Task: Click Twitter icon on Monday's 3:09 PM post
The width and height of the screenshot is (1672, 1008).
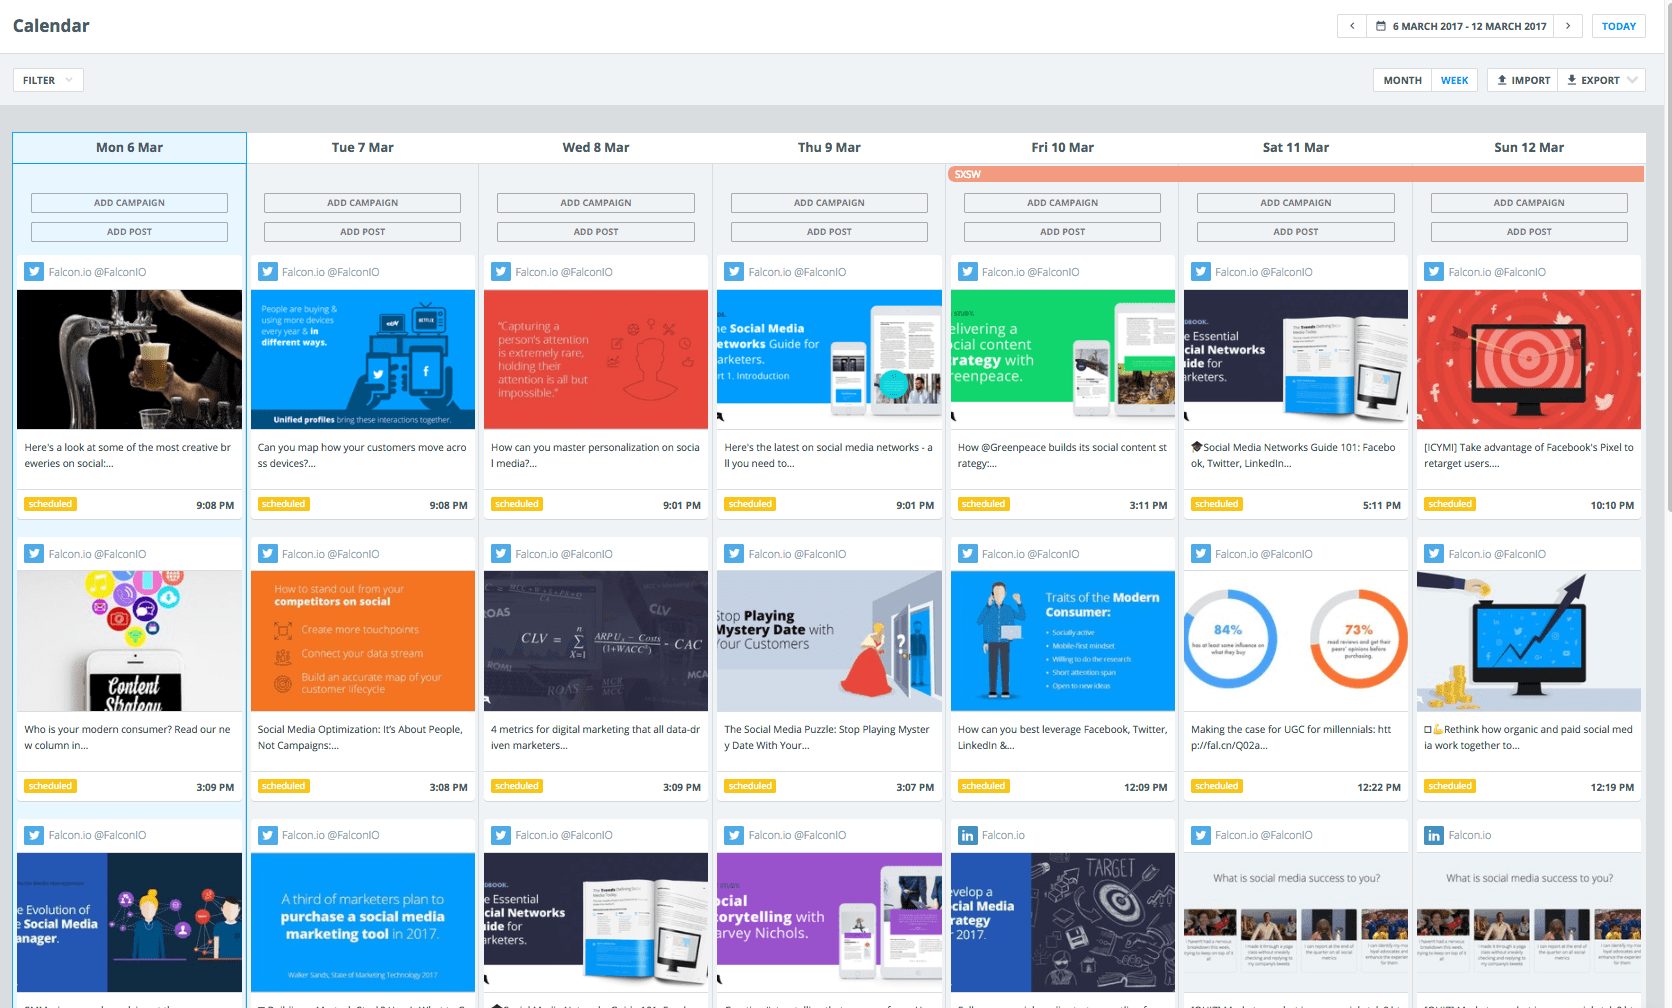Action: coord(34,554)
